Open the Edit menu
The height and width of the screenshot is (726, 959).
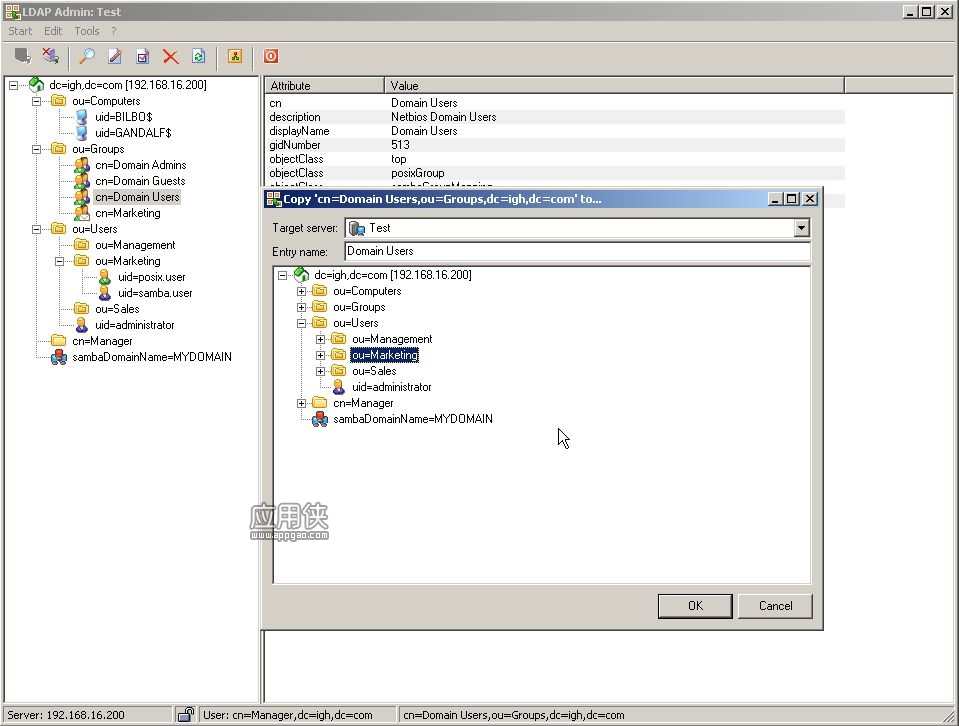point(53,31)
